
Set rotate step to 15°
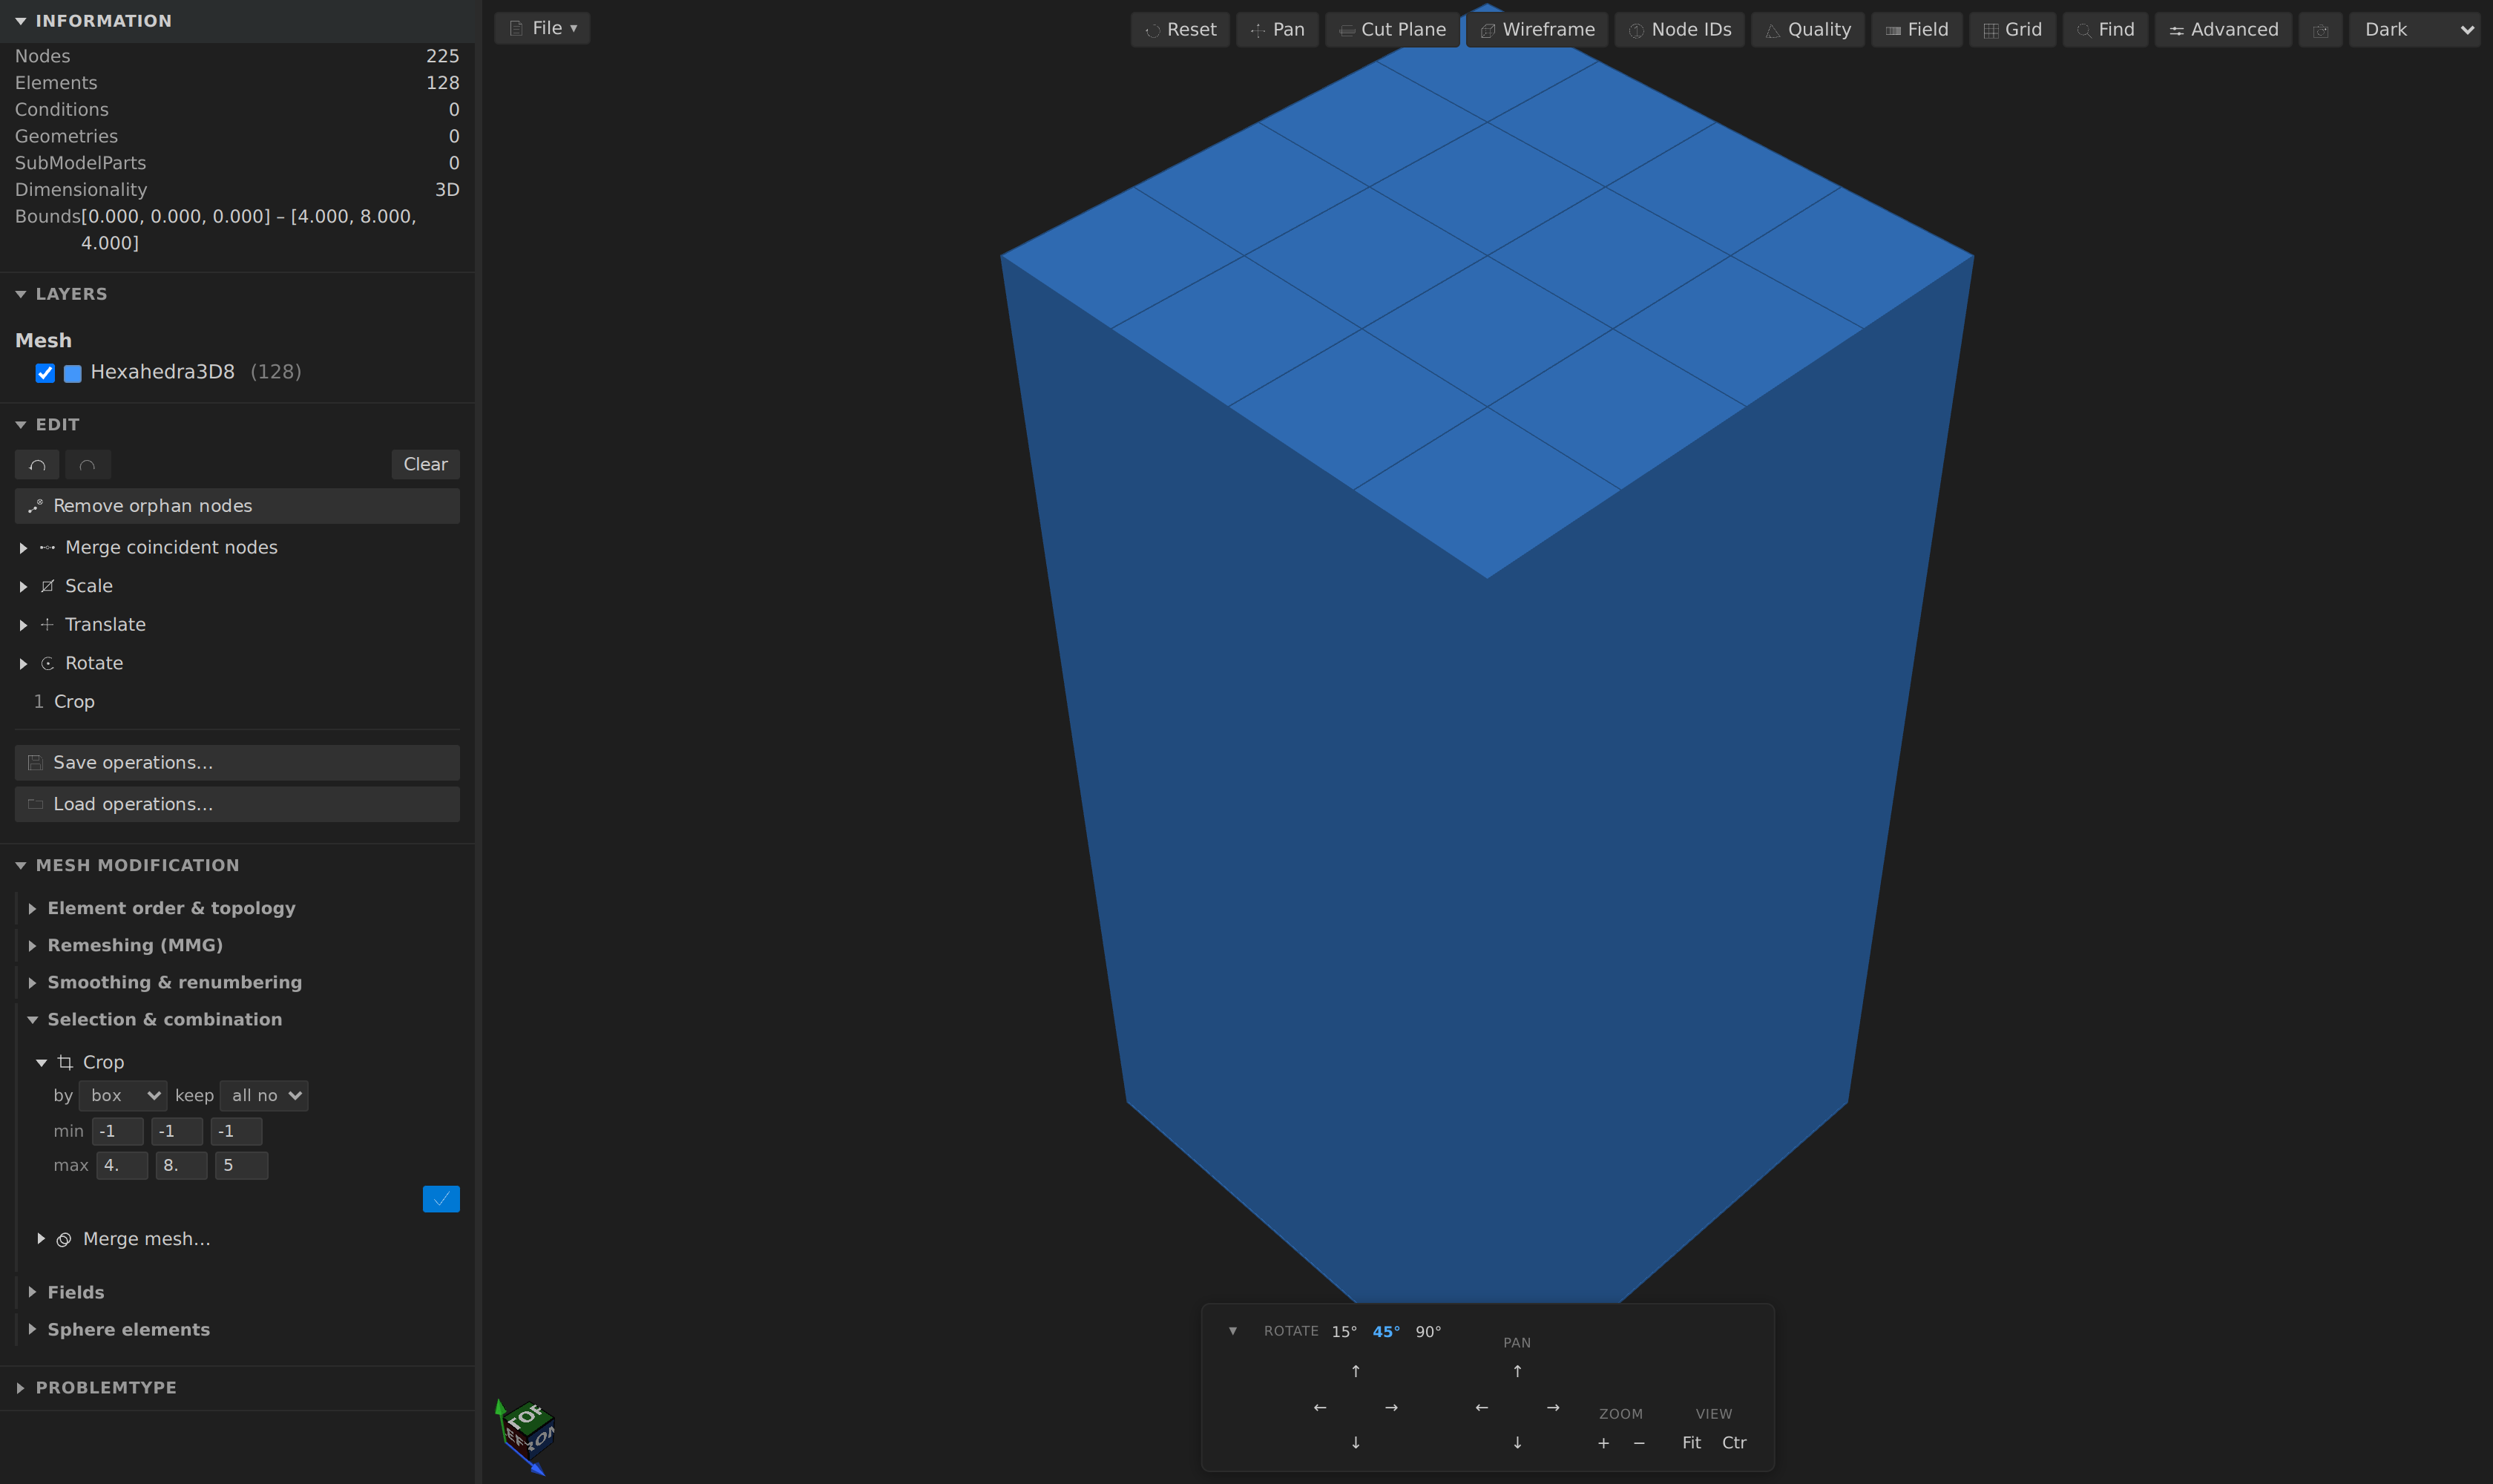pos(1344,1332)
